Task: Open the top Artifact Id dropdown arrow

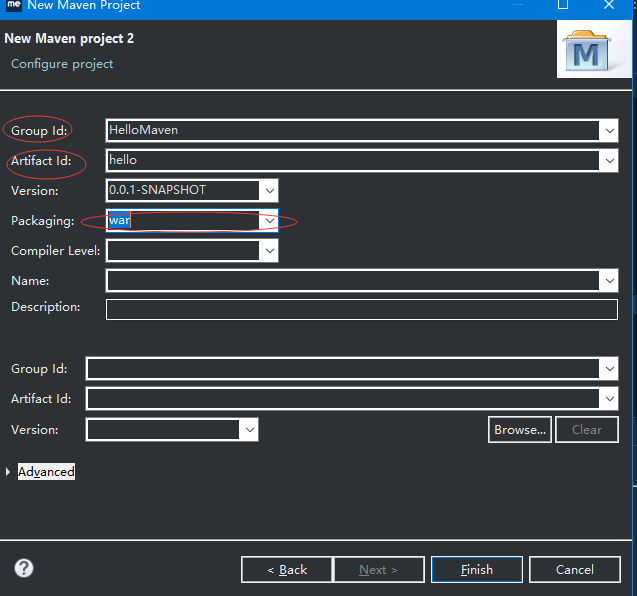Action: point(609,160)
